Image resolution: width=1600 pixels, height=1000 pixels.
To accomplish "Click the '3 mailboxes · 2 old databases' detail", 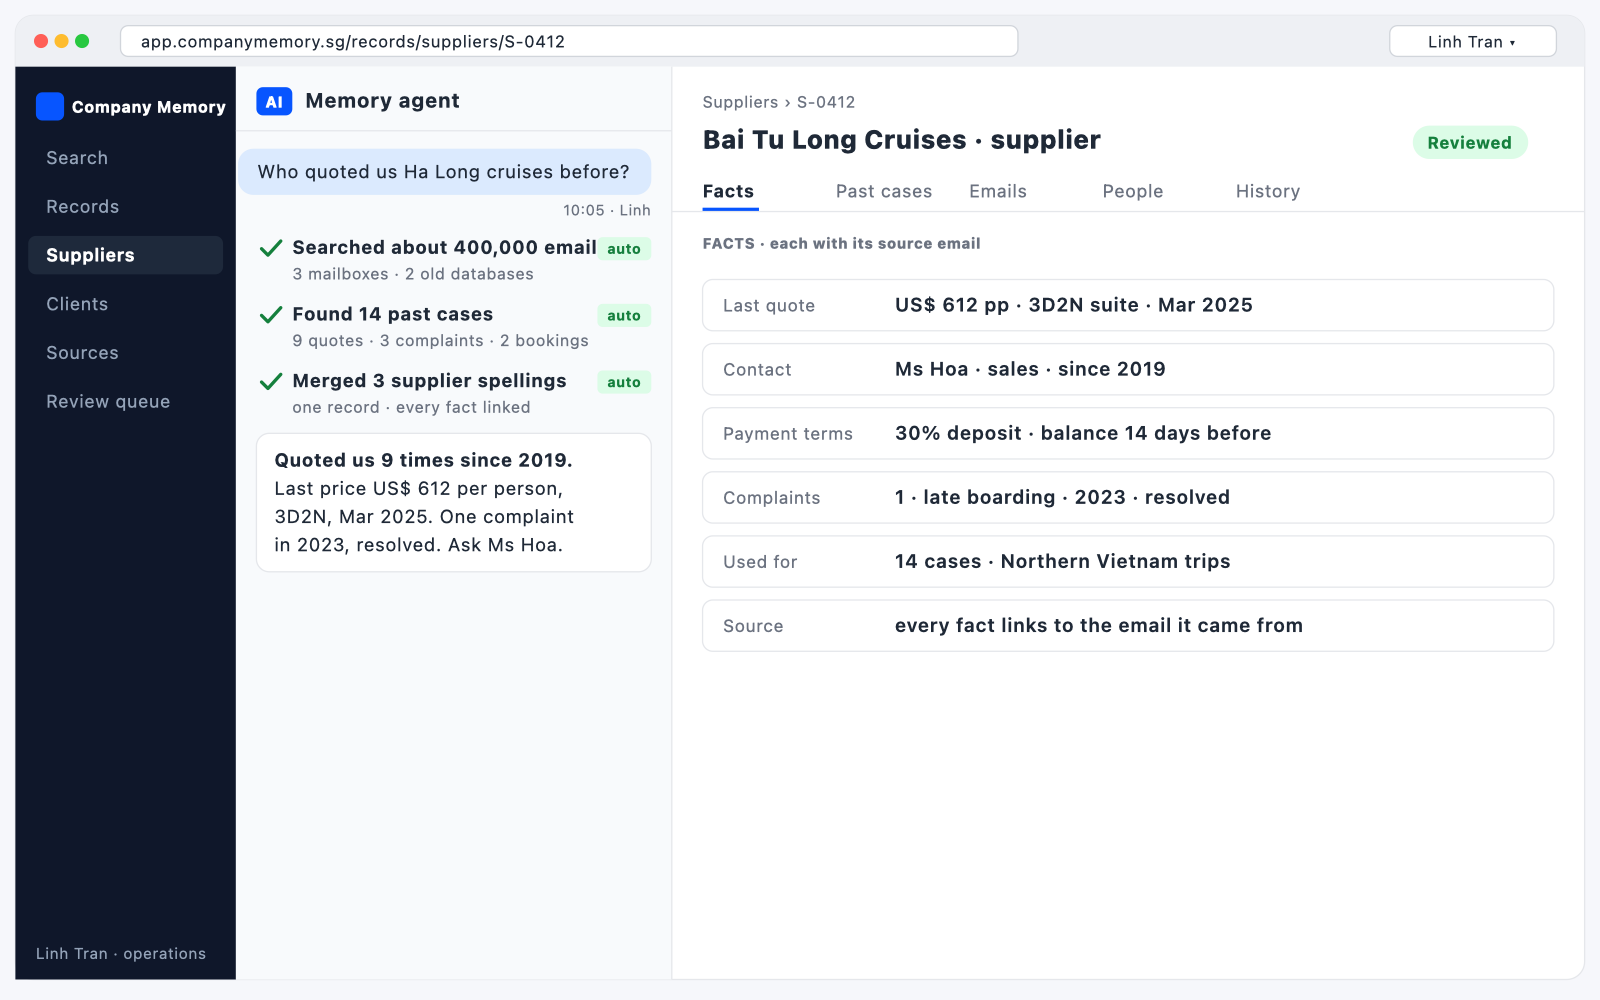I will tap(413, 274).
